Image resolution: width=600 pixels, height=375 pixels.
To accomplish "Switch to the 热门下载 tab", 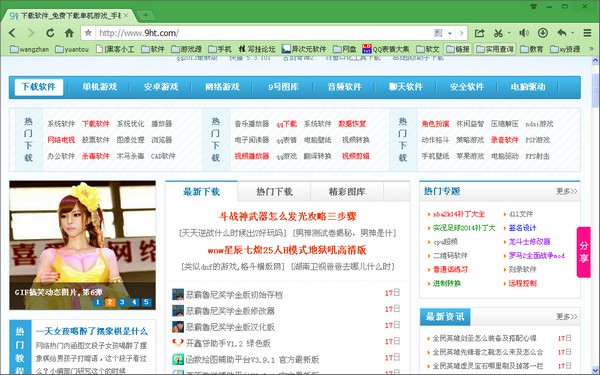I will (x=274, y=191).
